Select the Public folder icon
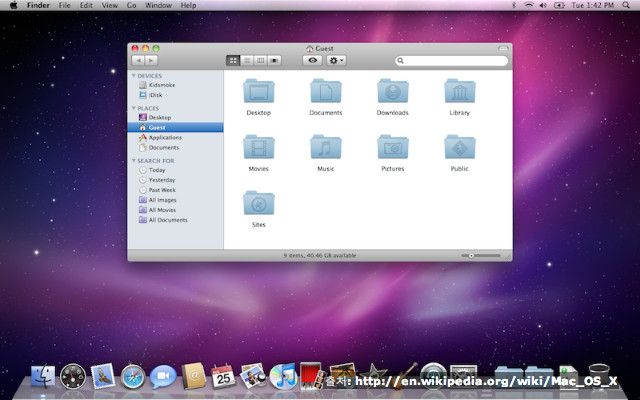 [x=460, y=147]
